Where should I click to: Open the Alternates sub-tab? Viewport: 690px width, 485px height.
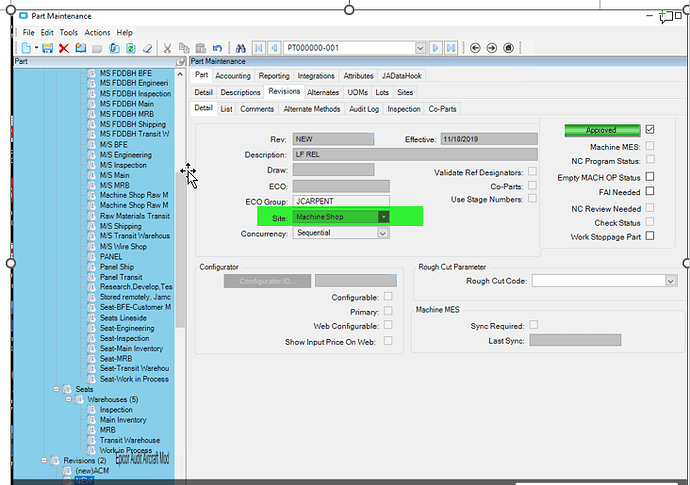pos(323,92)
